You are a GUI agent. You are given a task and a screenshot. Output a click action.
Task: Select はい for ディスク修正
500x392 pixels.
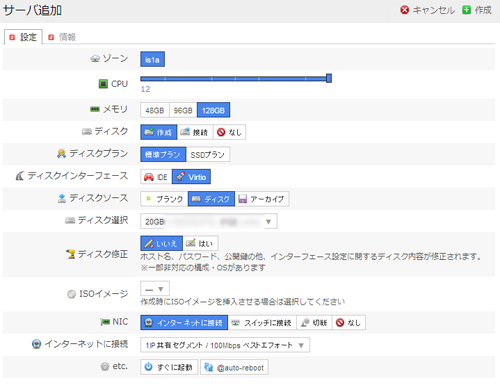tap(201, 243)
